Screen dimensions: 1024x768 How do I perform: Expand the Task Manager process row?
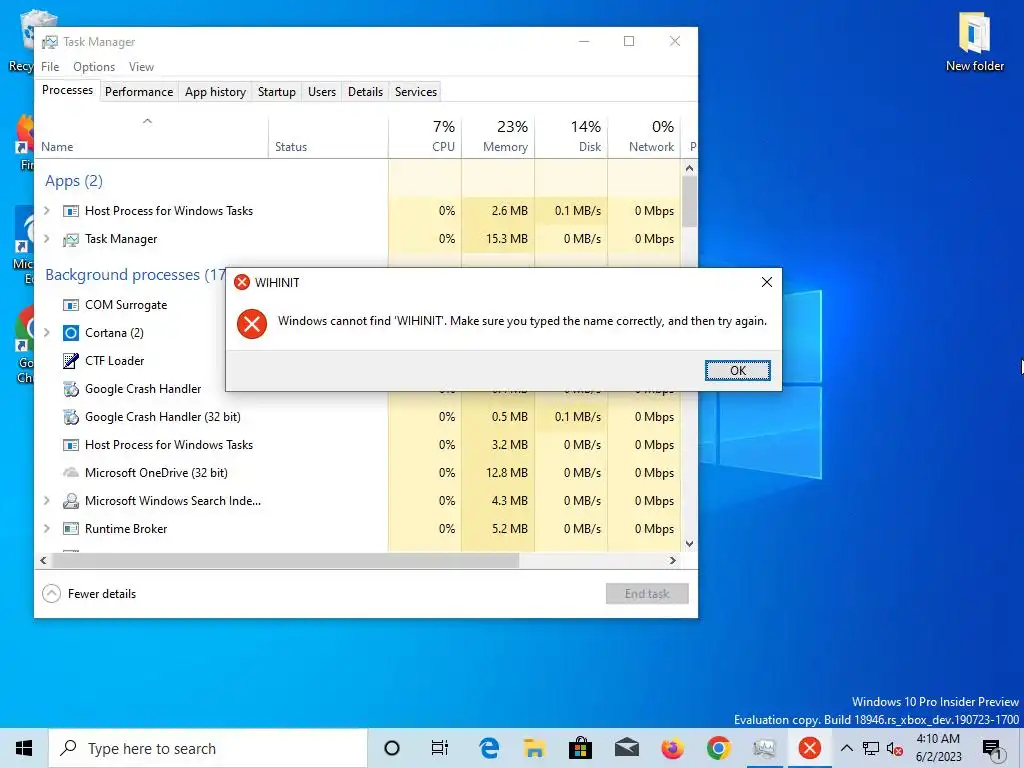coord(46,238)
